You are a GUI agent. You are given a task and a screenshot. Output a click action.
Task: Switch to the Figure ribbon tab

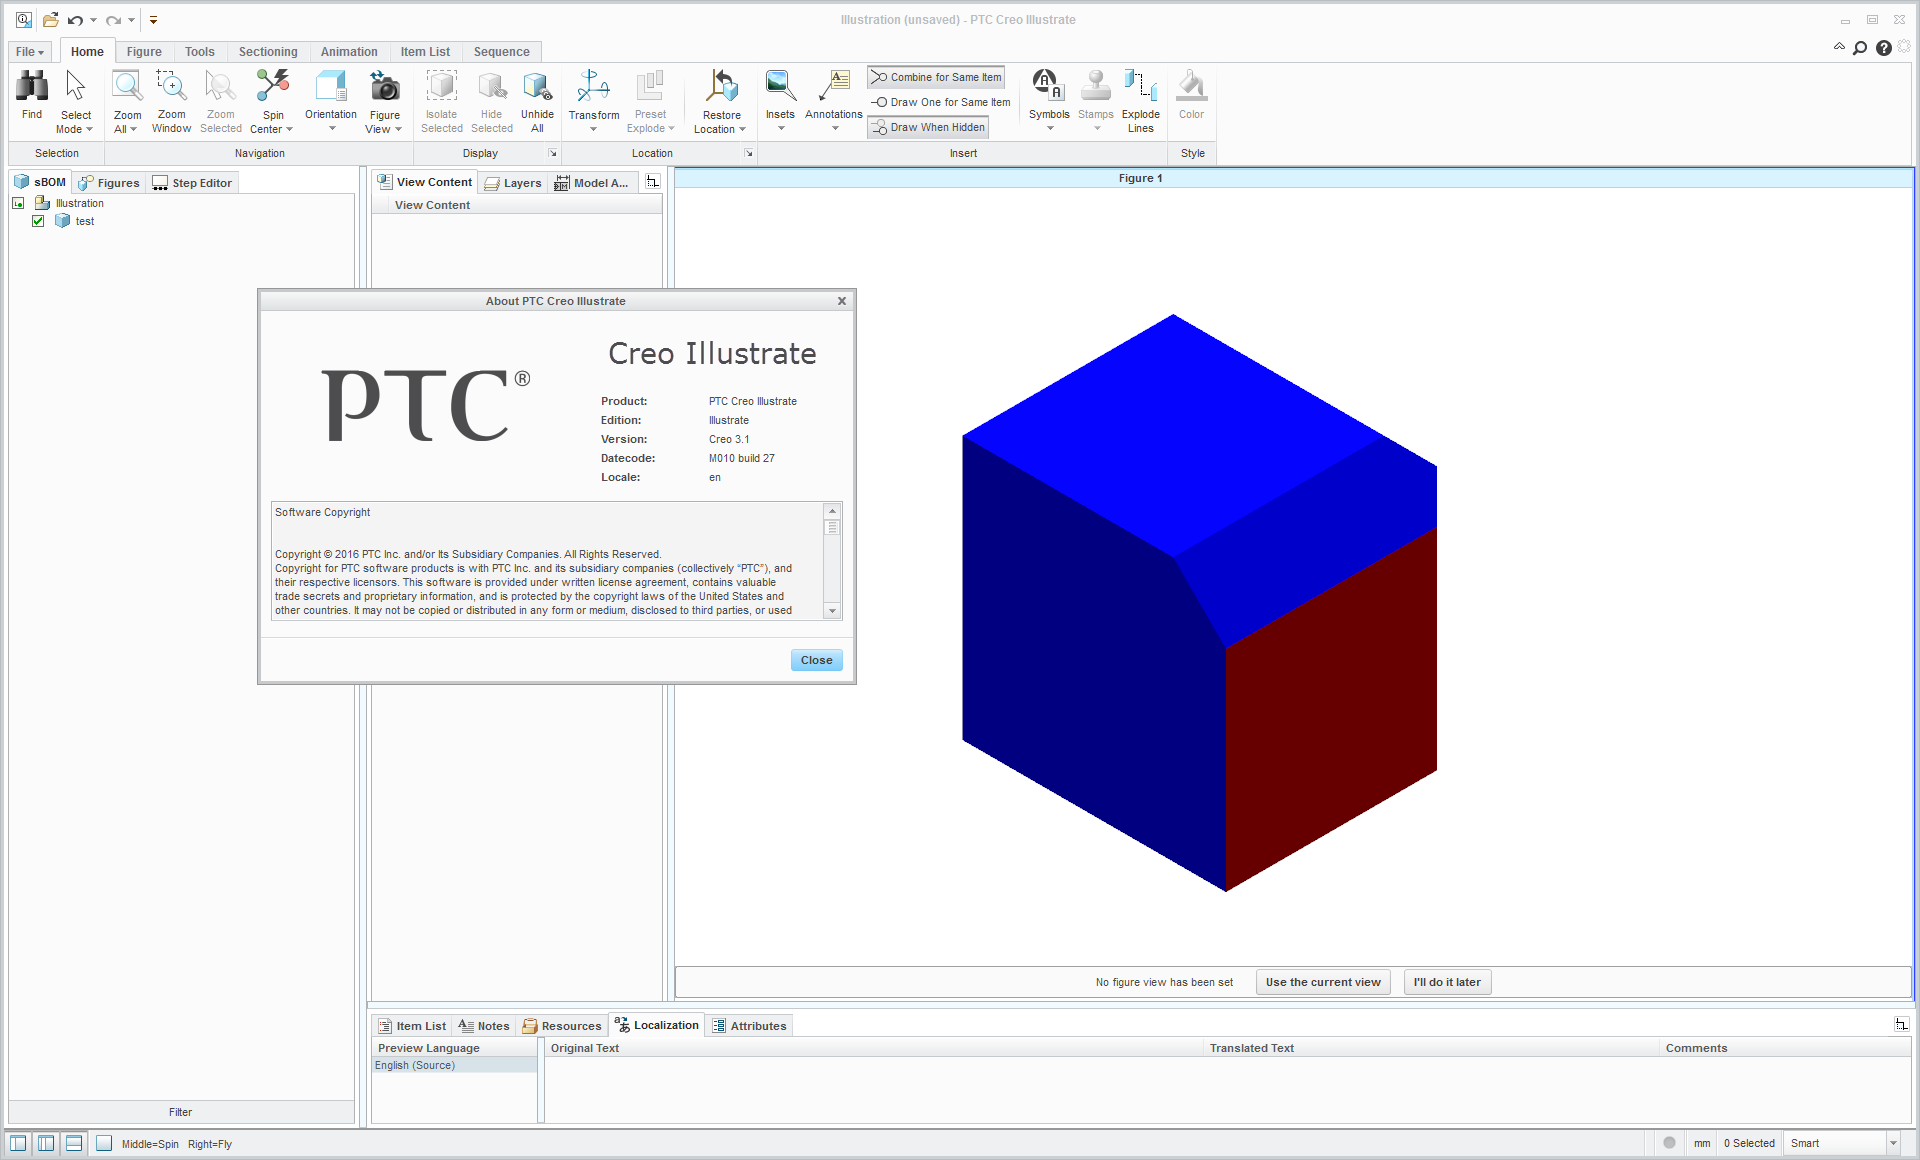pos(144,52)
